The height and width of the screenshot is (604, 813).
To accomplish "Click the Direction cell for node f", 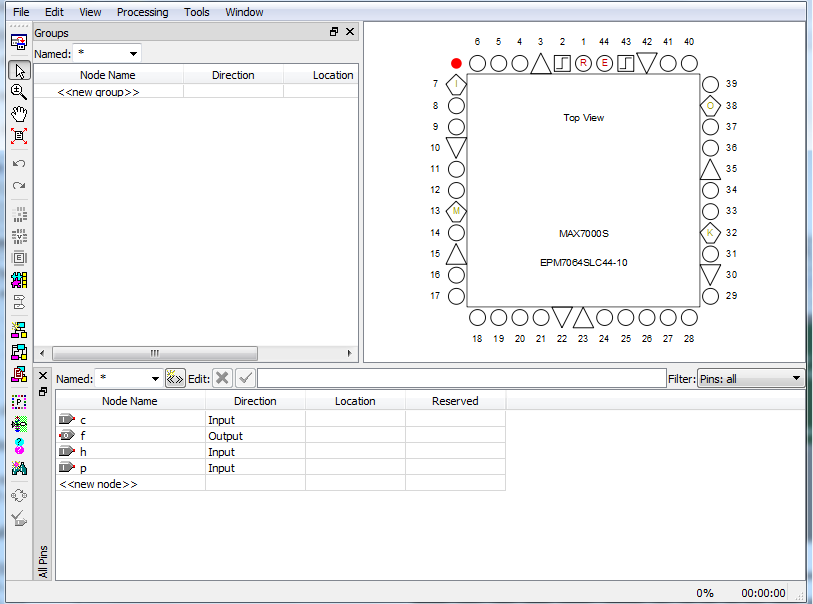I will 255,436.
